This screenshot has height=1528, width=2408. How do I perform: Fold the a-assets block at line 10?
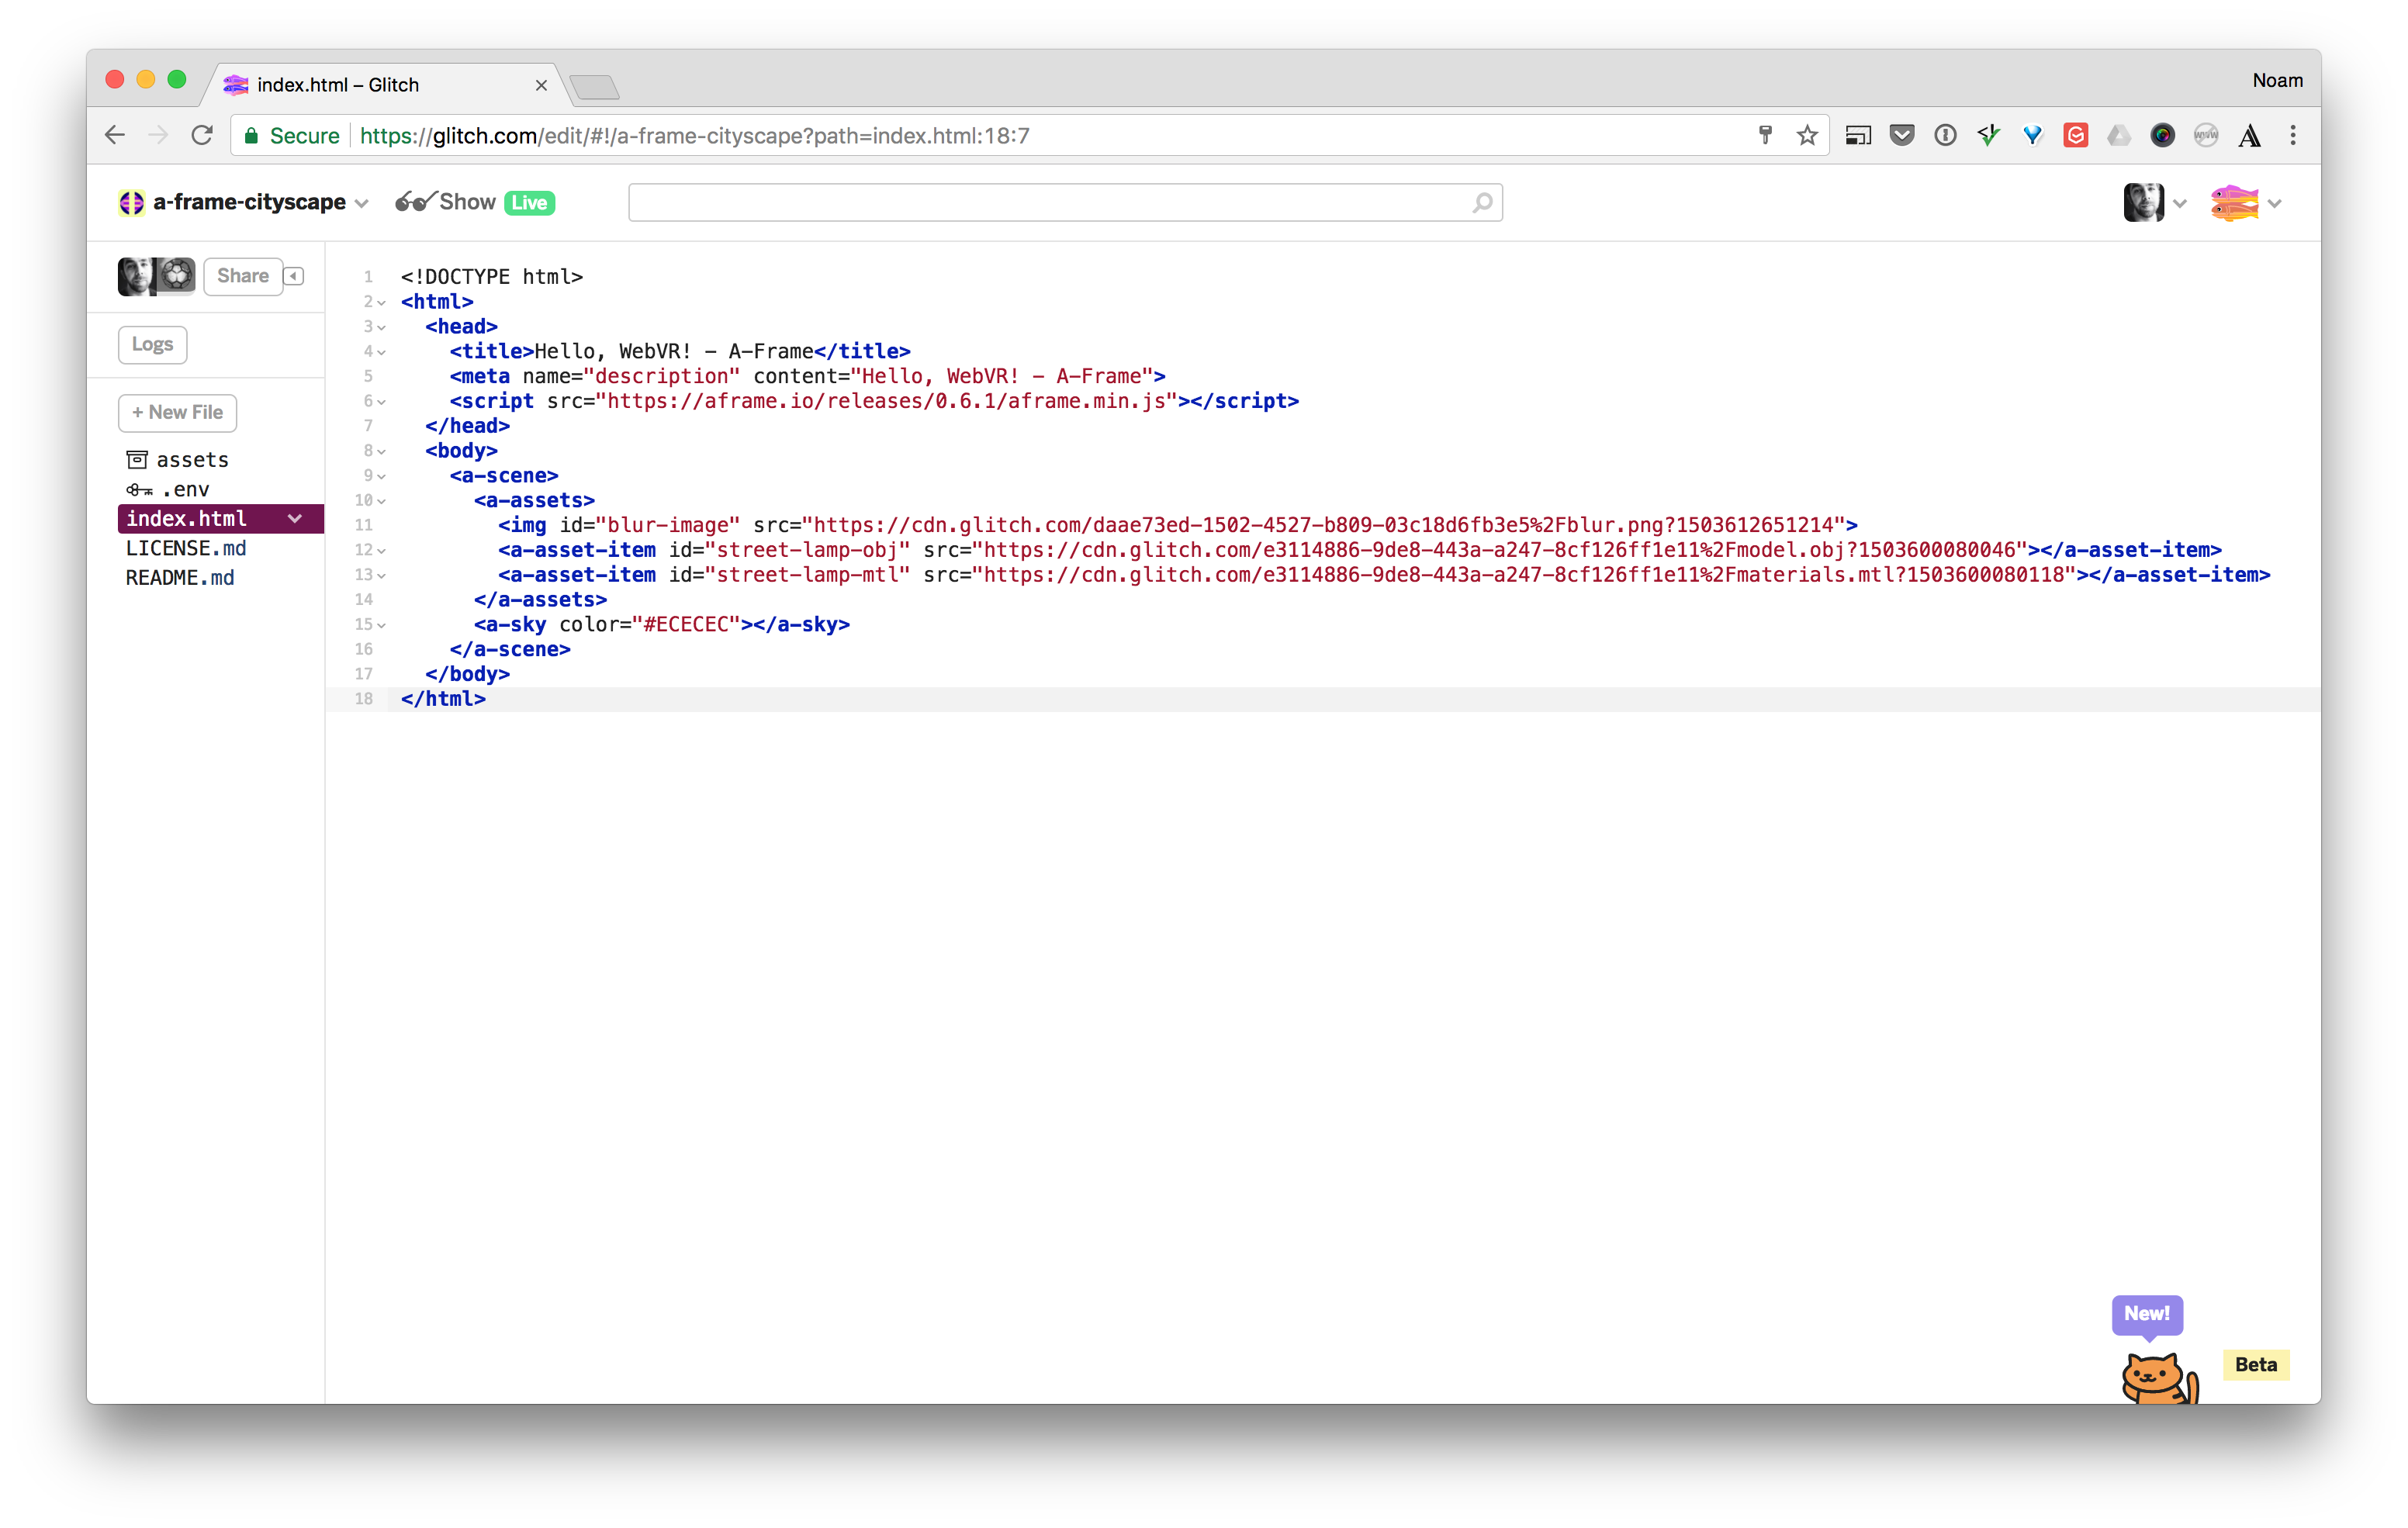(x=381, y=501)
